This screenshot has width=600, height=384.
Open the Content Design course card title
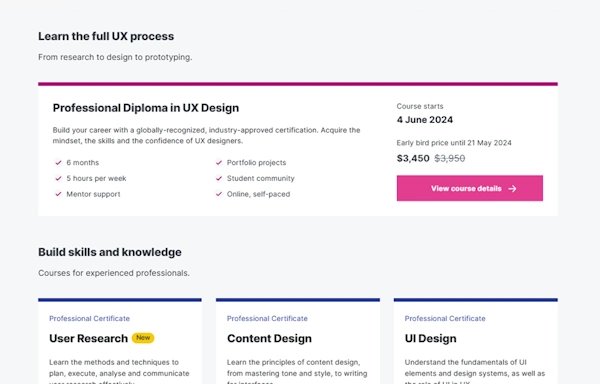[x=269, y=338]
